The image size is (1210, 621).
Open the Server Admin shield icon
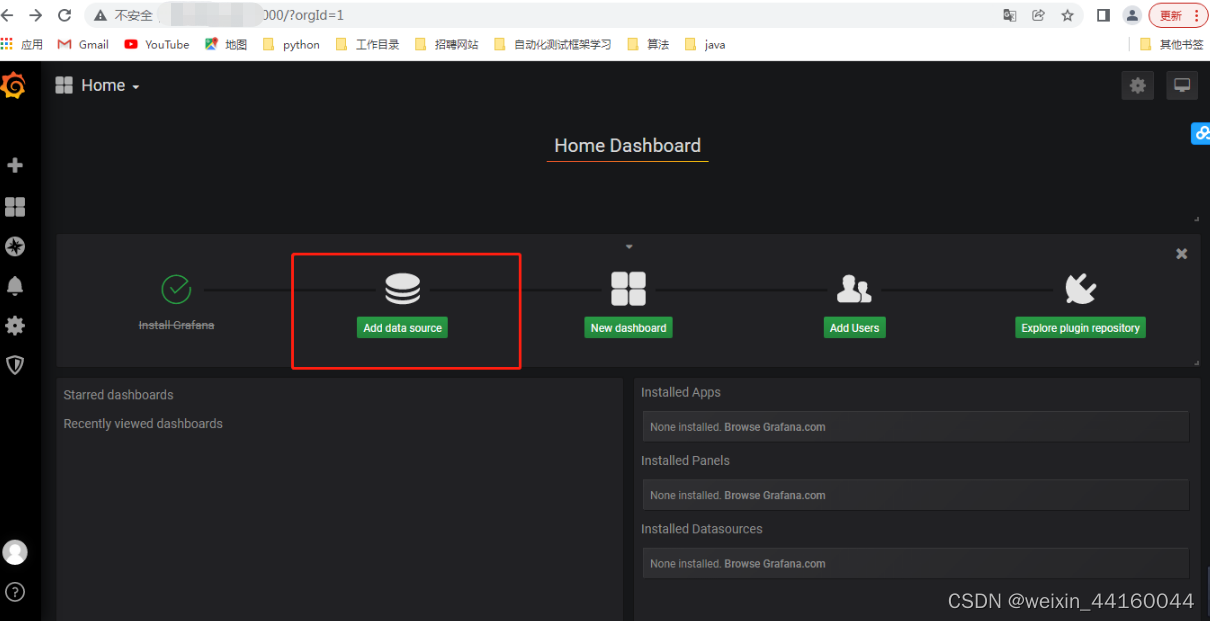pyautogui.click(x=15, y=365)
